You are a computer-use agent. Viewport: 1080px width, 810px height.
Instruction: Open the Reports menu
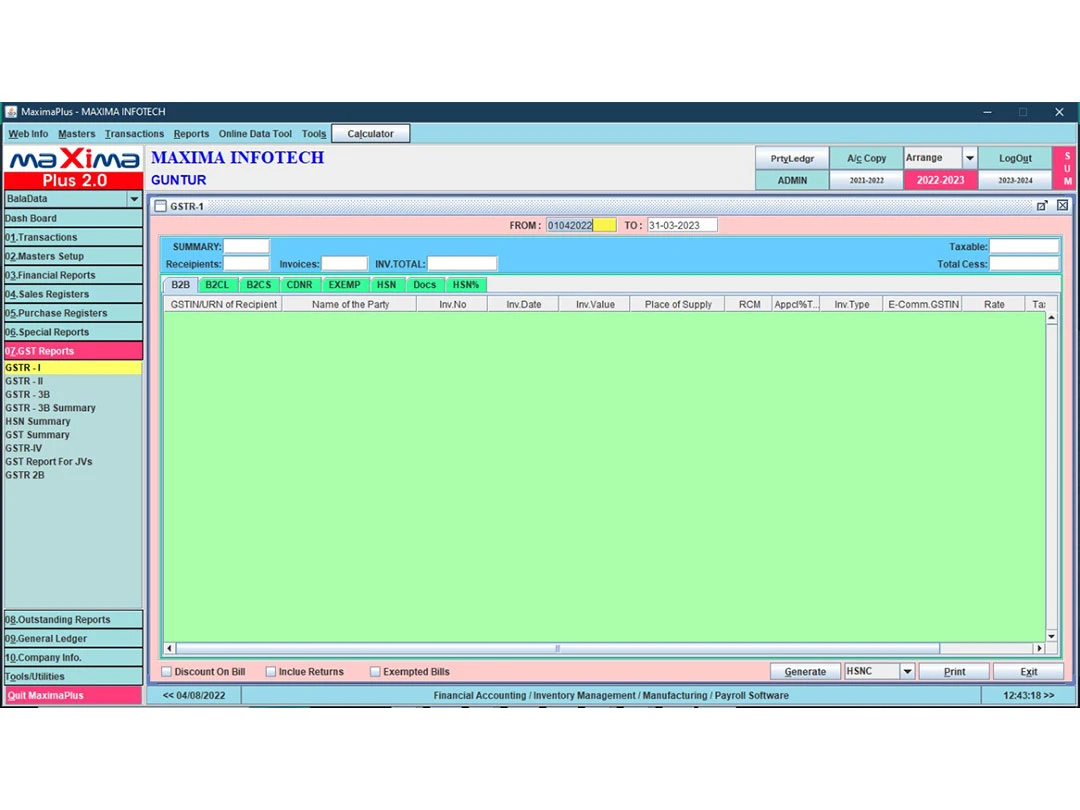(x=191, y=134)
